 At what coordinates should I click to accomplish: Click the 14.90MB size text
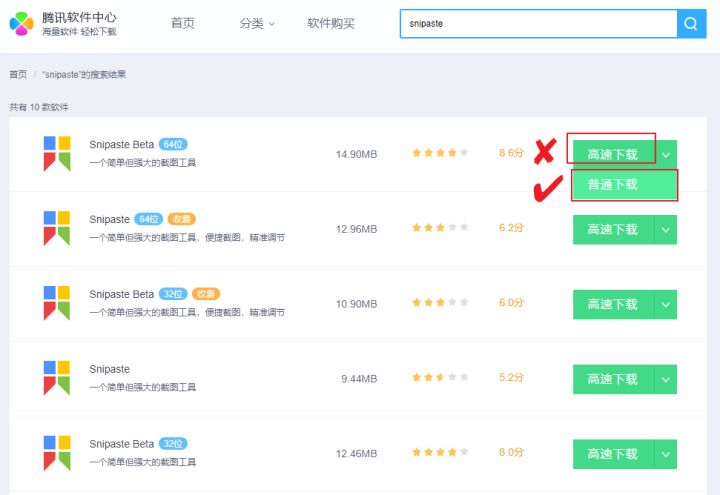[356, 154]
